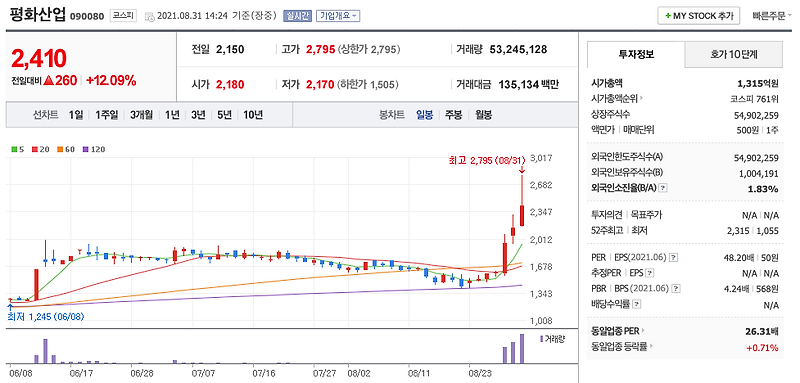Click the tallest volume bar on 08/31
The width and height of the screenshot is (800, 383).
tap(522, 349)
